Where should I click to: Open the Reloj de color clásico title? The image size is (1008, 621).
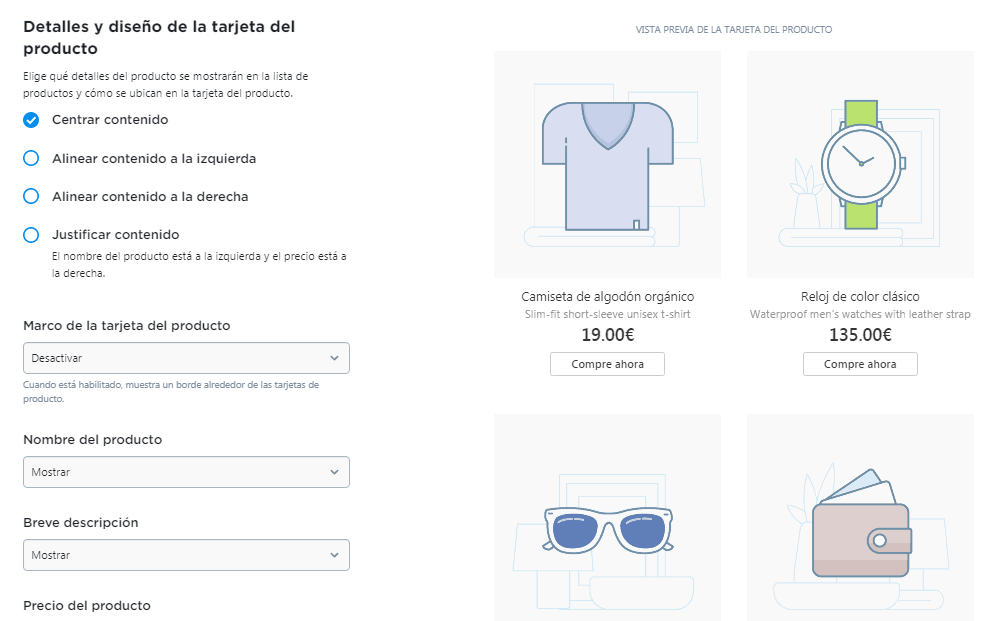860,296
